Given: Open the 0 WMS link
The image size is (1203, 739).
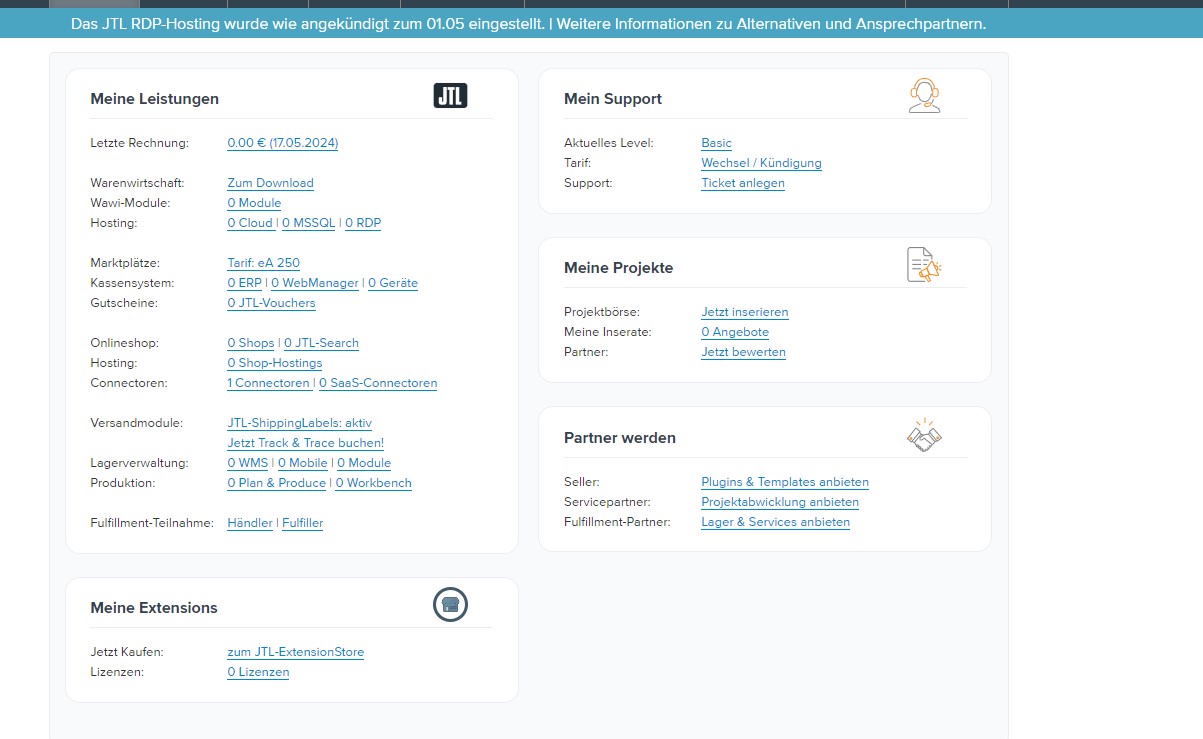Looking at the screenshot, I should [x=249, y=463].
